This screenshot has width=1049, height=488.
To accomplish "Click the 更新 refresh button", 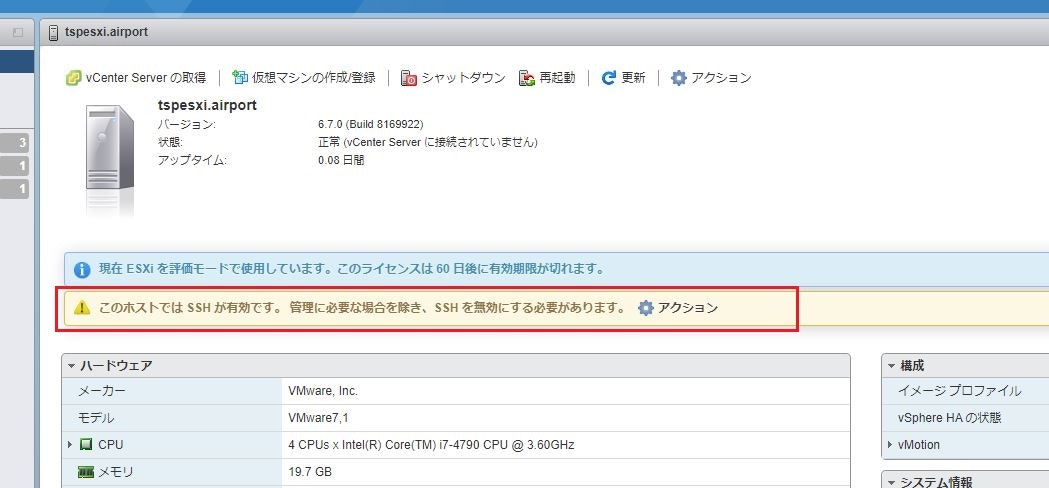I will coord(623,78).
